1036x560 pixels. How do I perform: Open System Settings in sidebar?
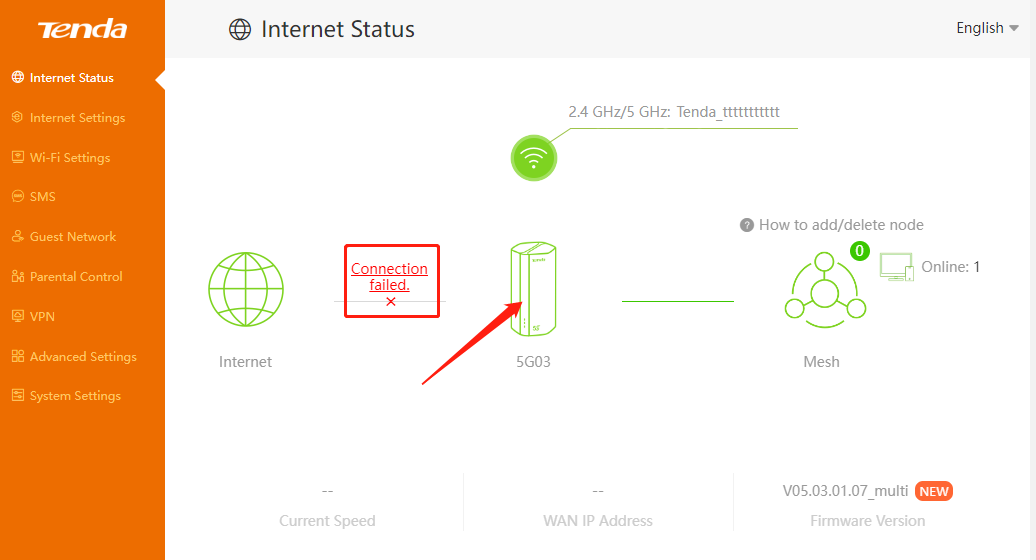tap(75, 396)
